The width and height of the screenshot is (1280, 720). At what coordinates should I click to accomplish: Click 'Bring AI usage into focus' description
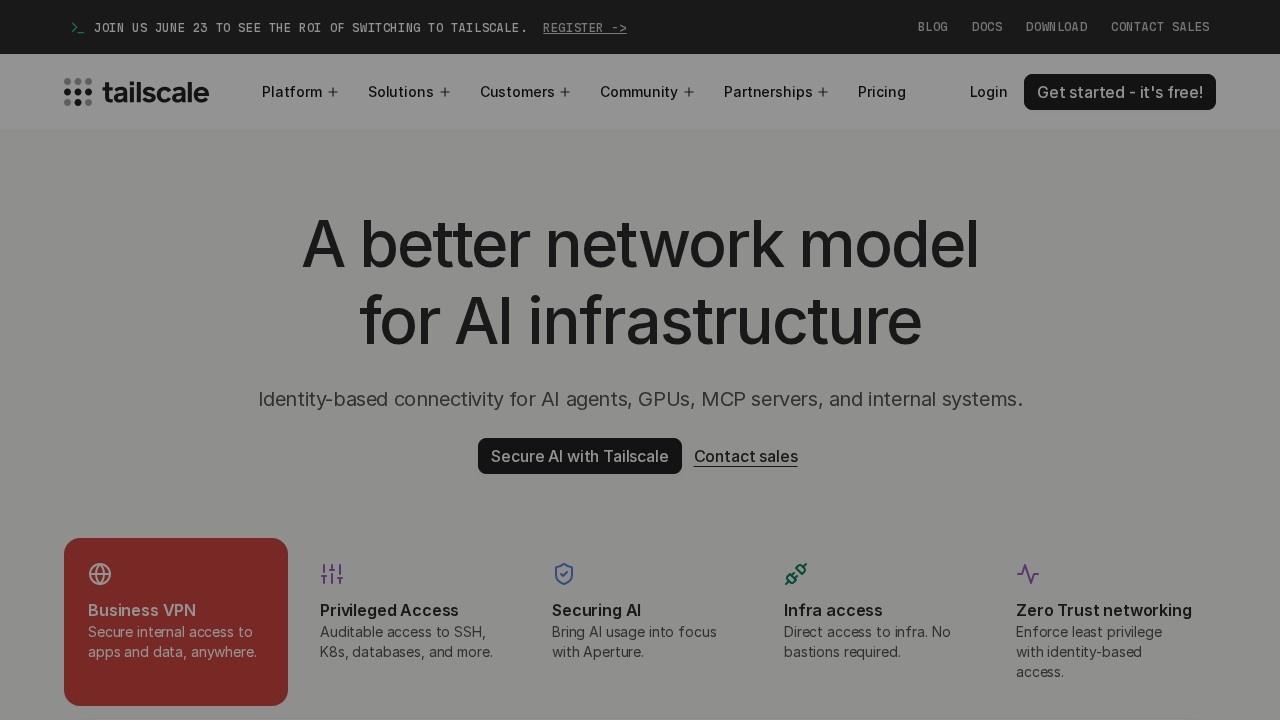pos(634,642)
